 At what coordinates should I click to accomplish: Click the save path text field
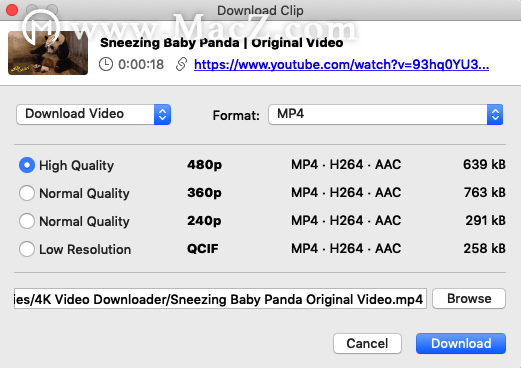[x=220, y=299]
